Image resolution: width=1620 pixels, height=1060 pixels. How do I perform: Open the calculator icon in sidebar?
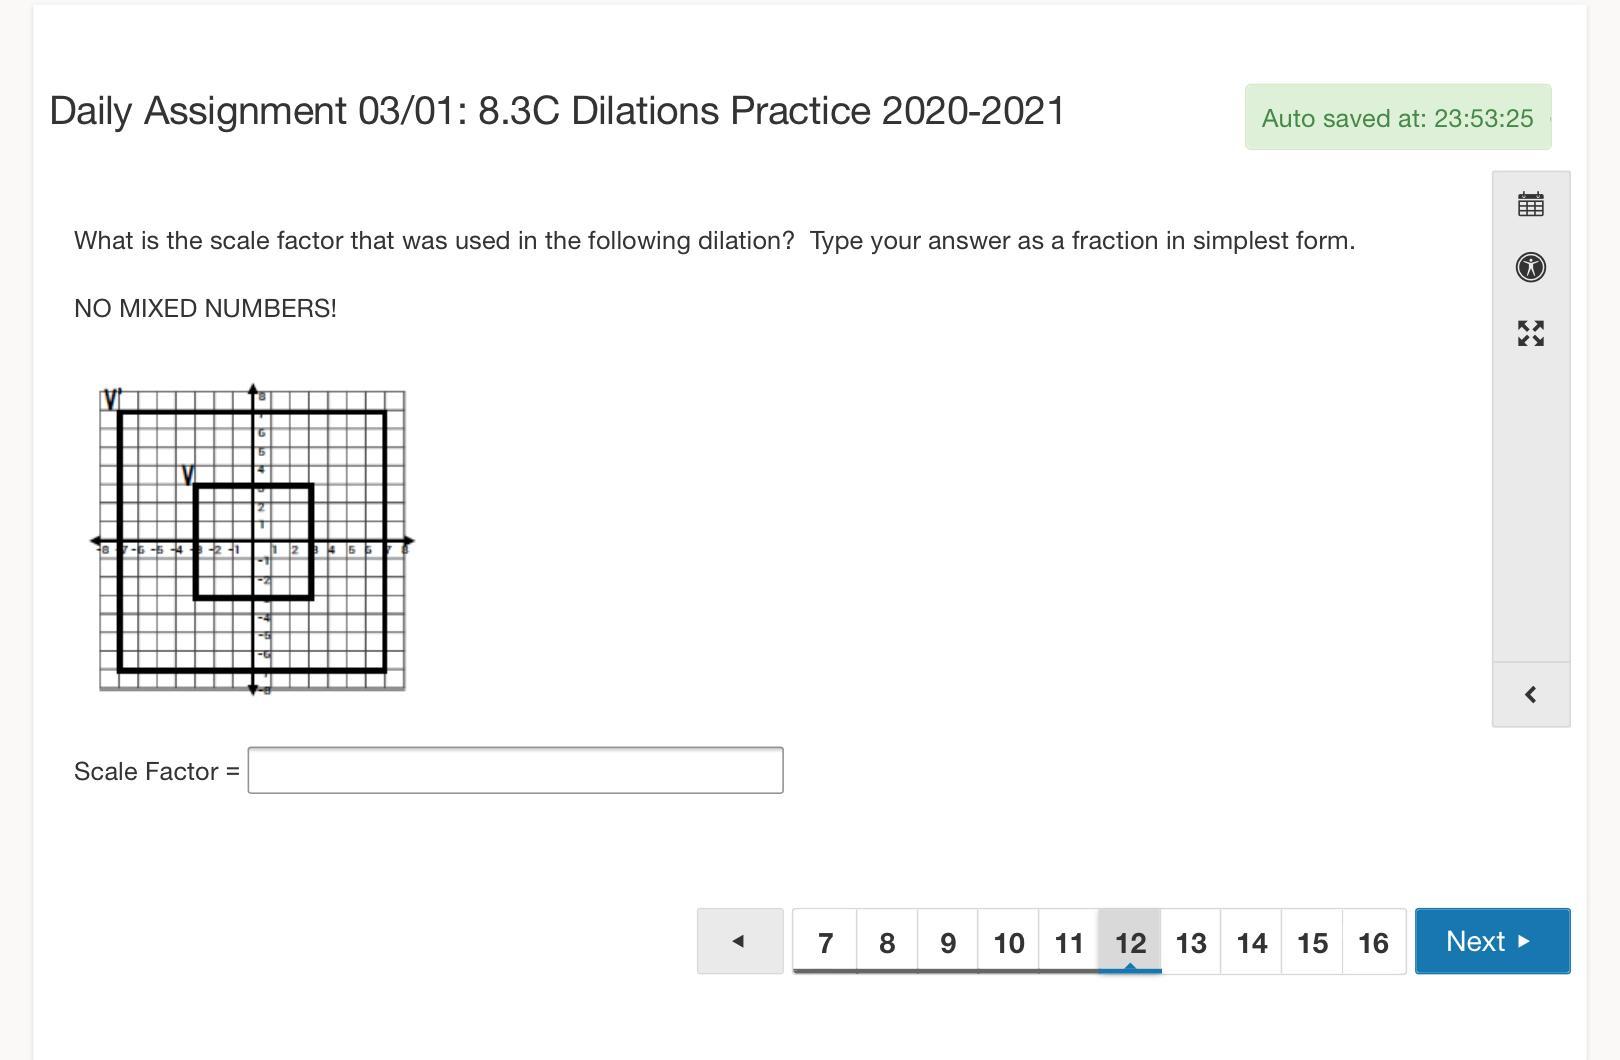click(1530, 205)
